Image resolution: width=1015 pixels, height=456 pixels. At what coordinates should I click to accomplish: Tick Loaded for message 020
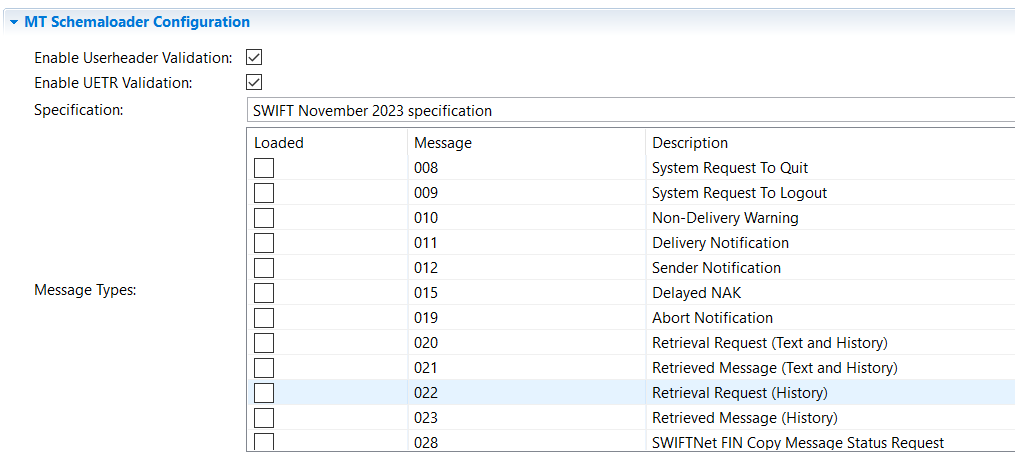coord(263,343)
